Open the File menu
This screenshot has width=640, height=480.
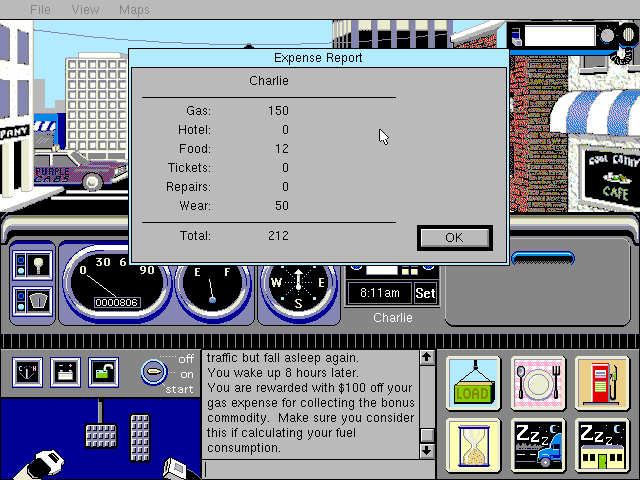[x=40, y=9]
